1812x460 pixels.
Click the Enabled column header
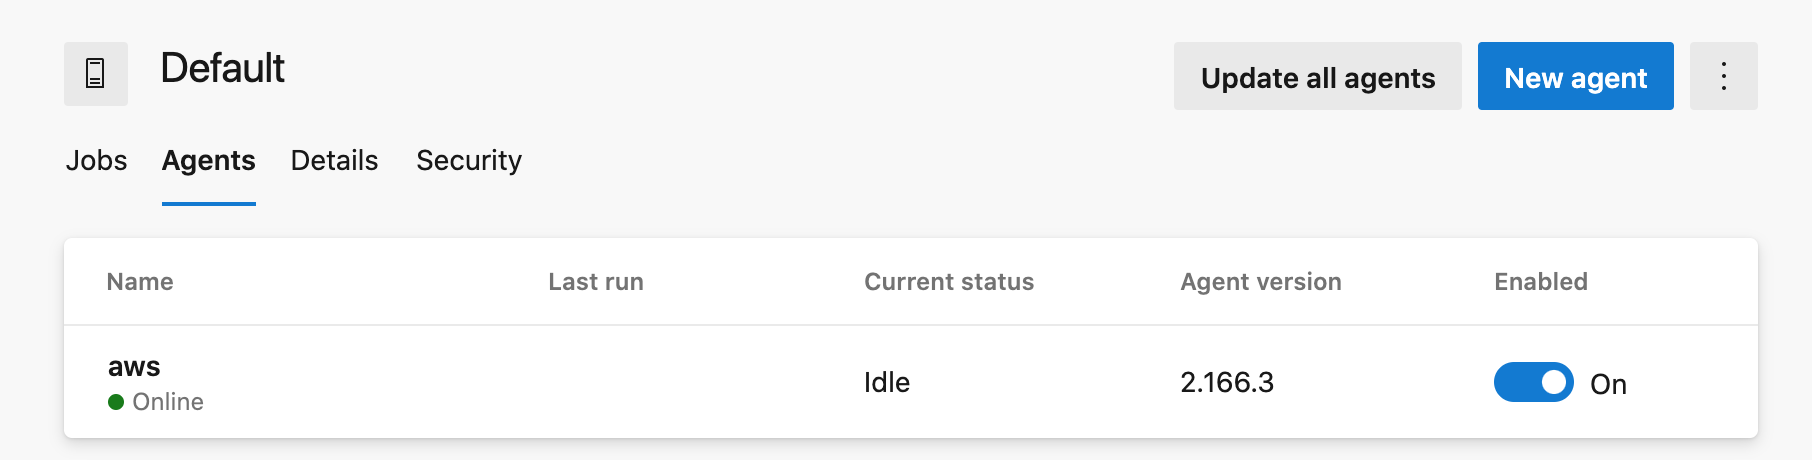tap(1540, 282)
